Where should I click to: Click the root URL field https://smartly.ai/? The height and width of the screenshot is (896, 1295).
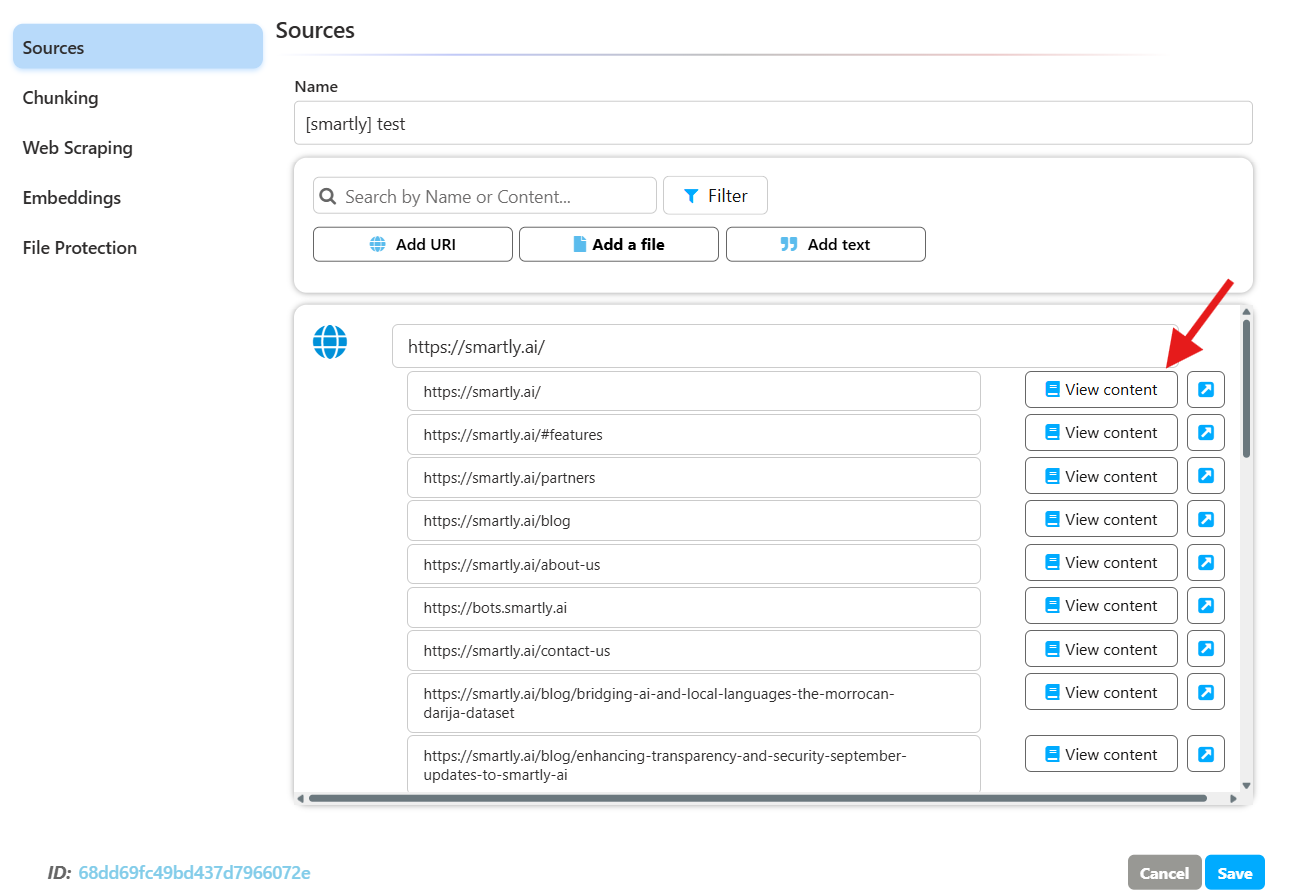coord(786,346)
